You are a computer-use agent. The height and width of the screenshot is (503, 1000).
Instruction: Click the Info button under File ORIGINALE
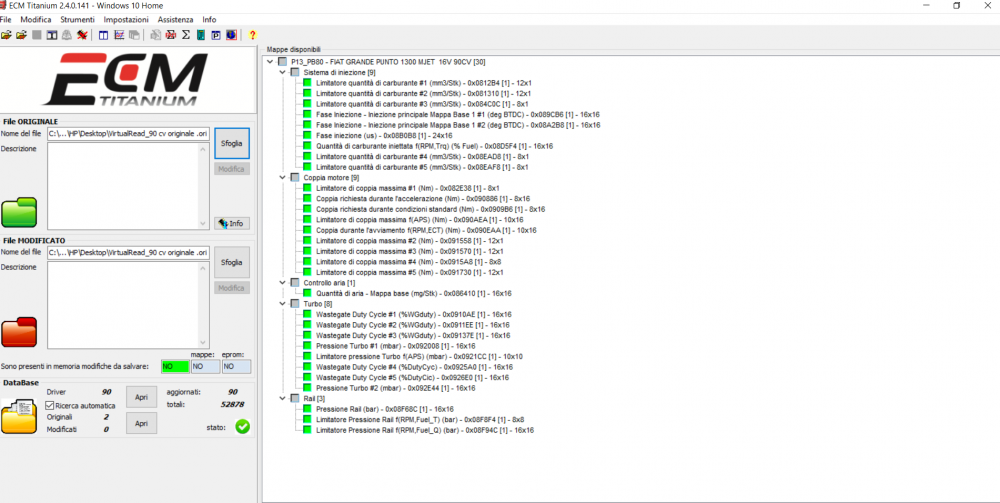tap(232, 224)
